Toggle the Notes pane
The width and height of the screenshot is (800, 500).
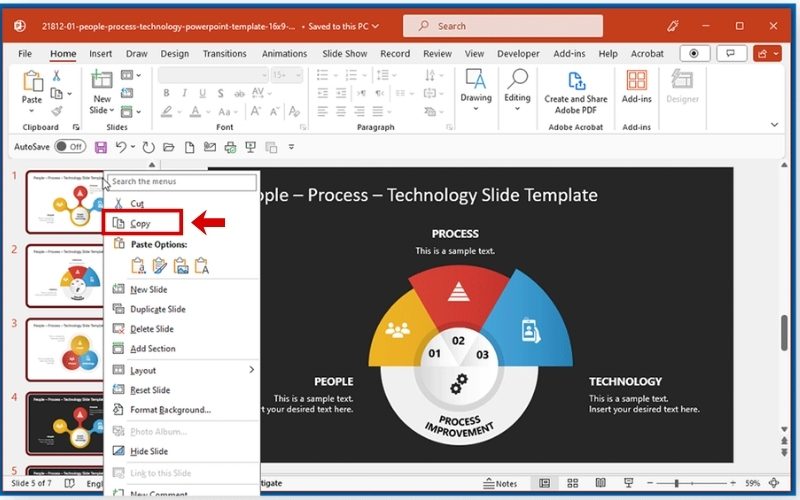click(x=500, y=483)
